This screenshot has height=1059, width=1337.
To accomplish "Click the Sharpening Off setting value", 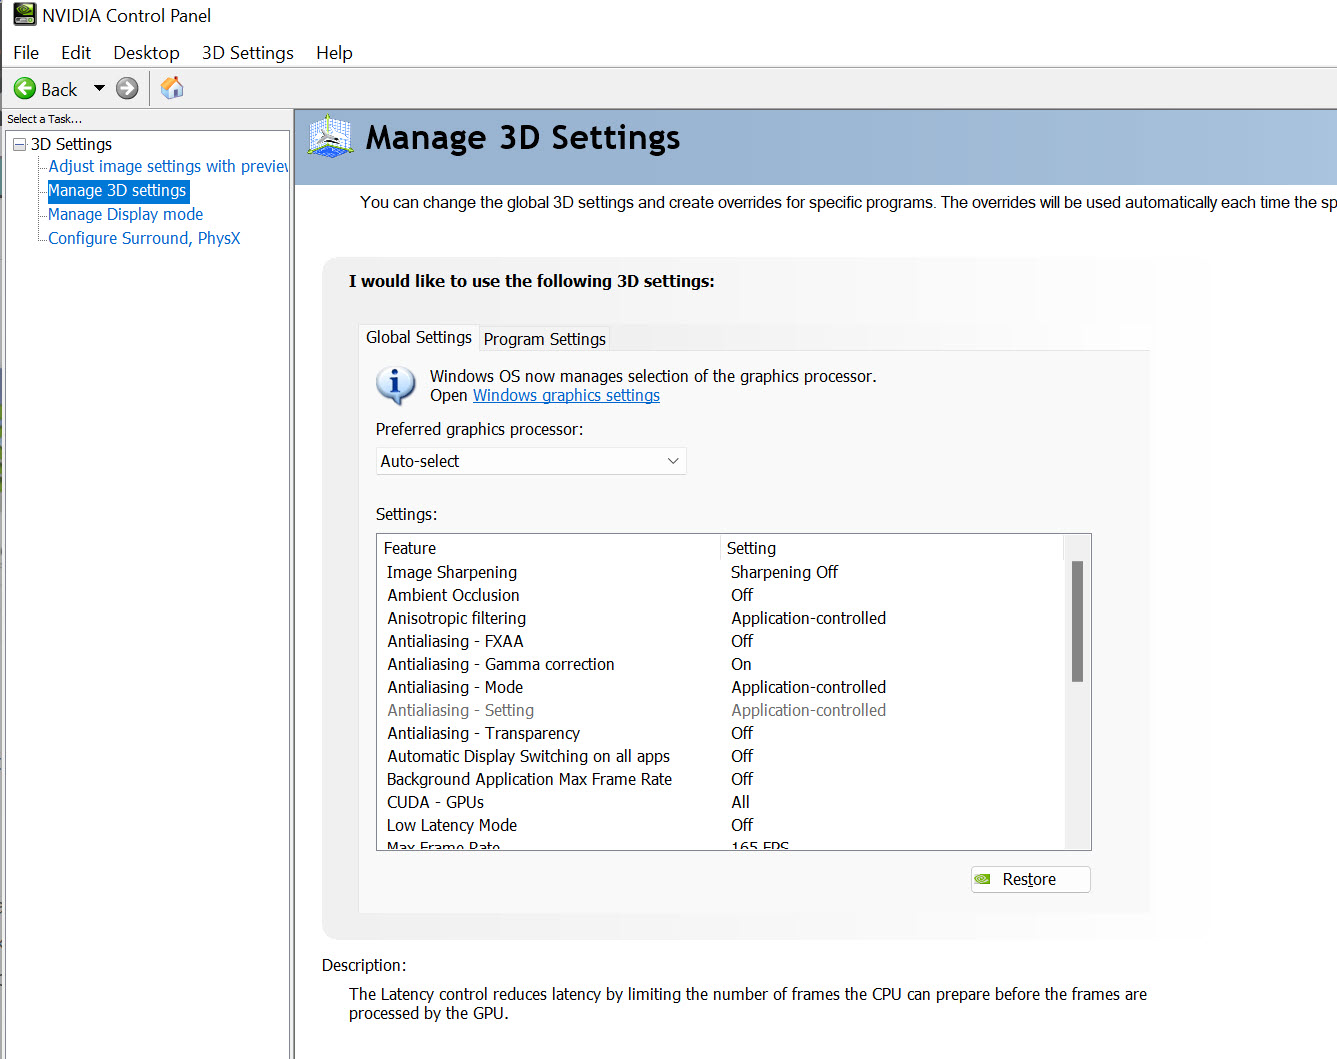I will tap(784, 572).
